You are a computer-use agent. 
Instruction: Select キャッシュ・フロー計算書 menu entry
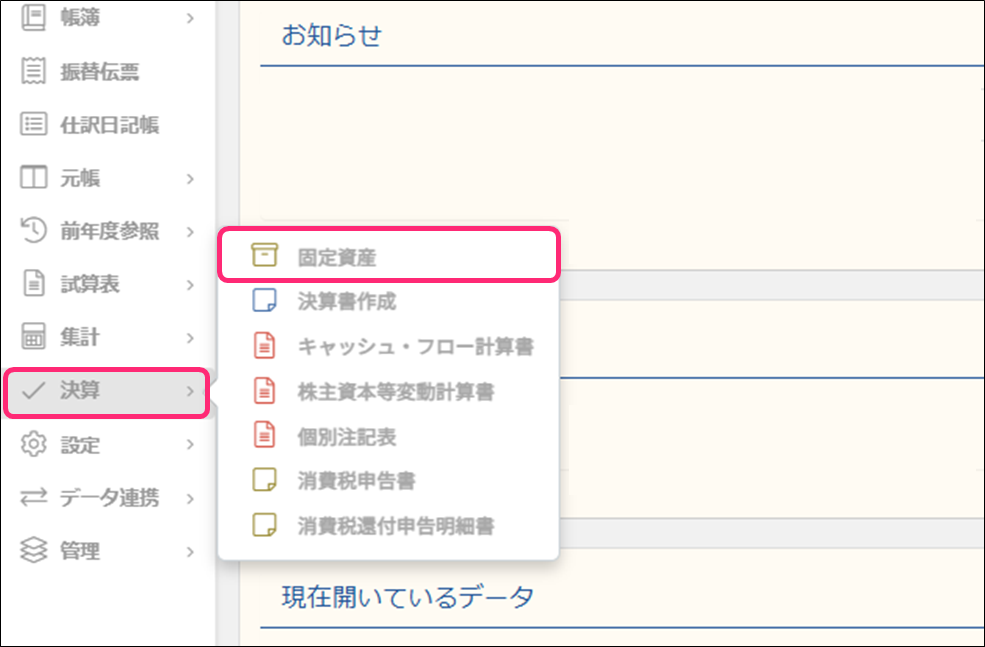pos(415,347)
